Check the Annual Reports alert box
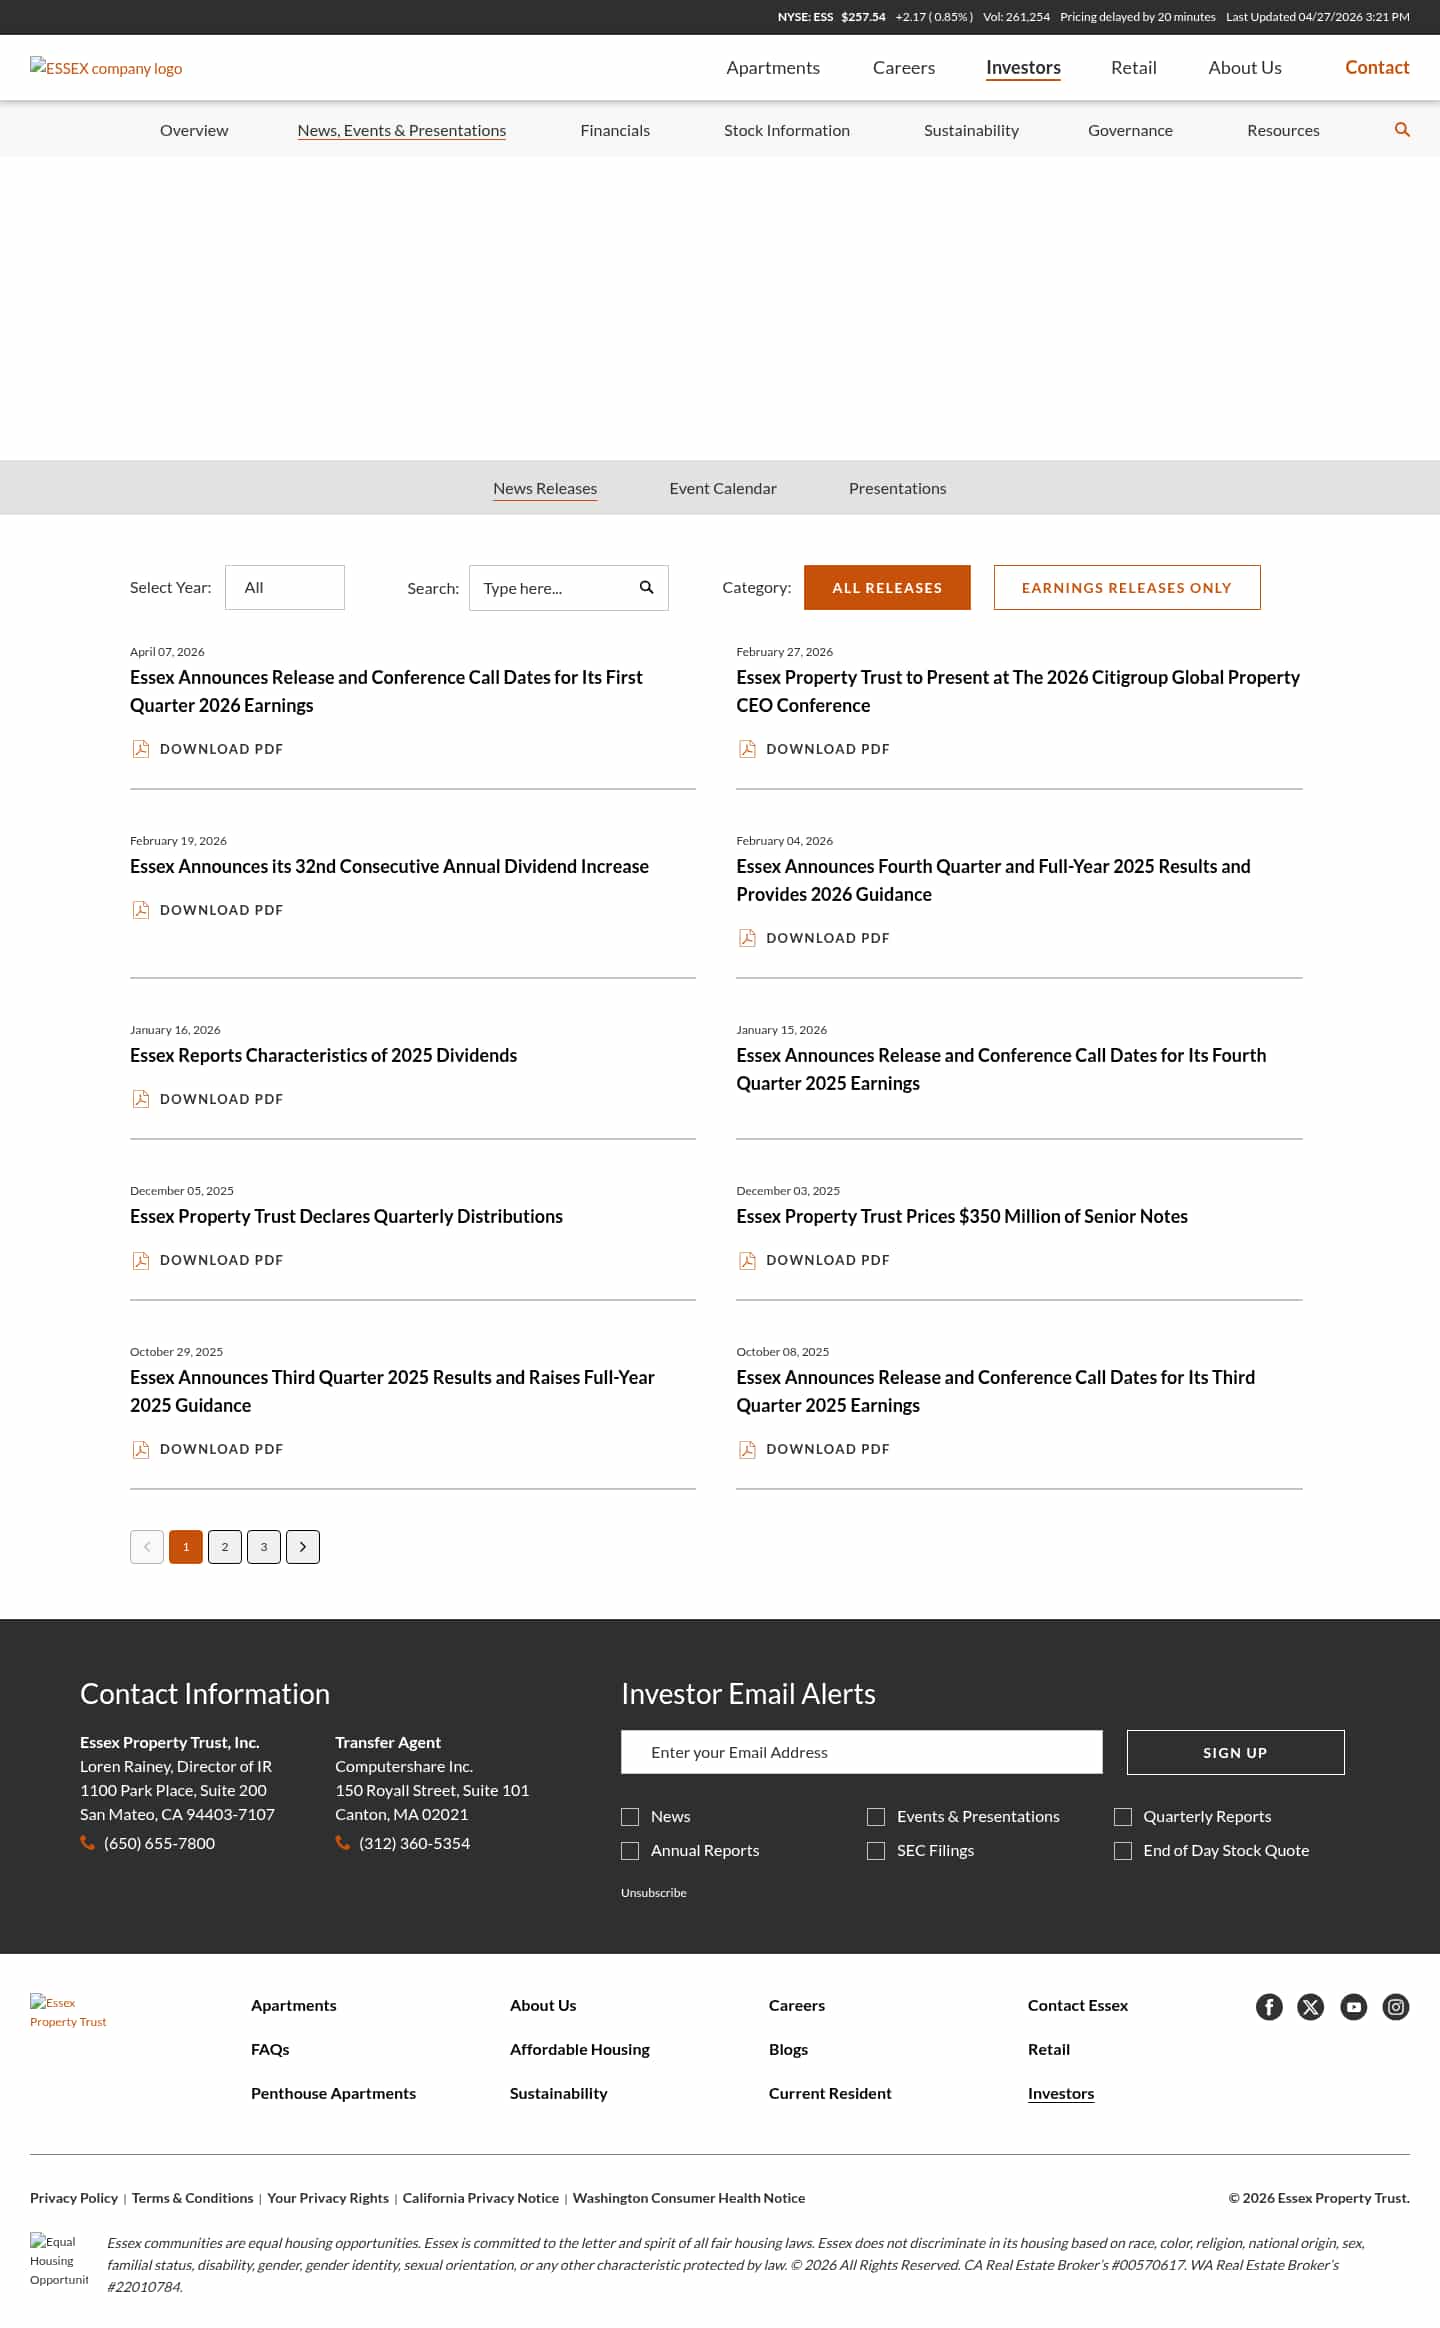Image resolution: width=1440 pixels, height=2328 pixels. 630,1851
